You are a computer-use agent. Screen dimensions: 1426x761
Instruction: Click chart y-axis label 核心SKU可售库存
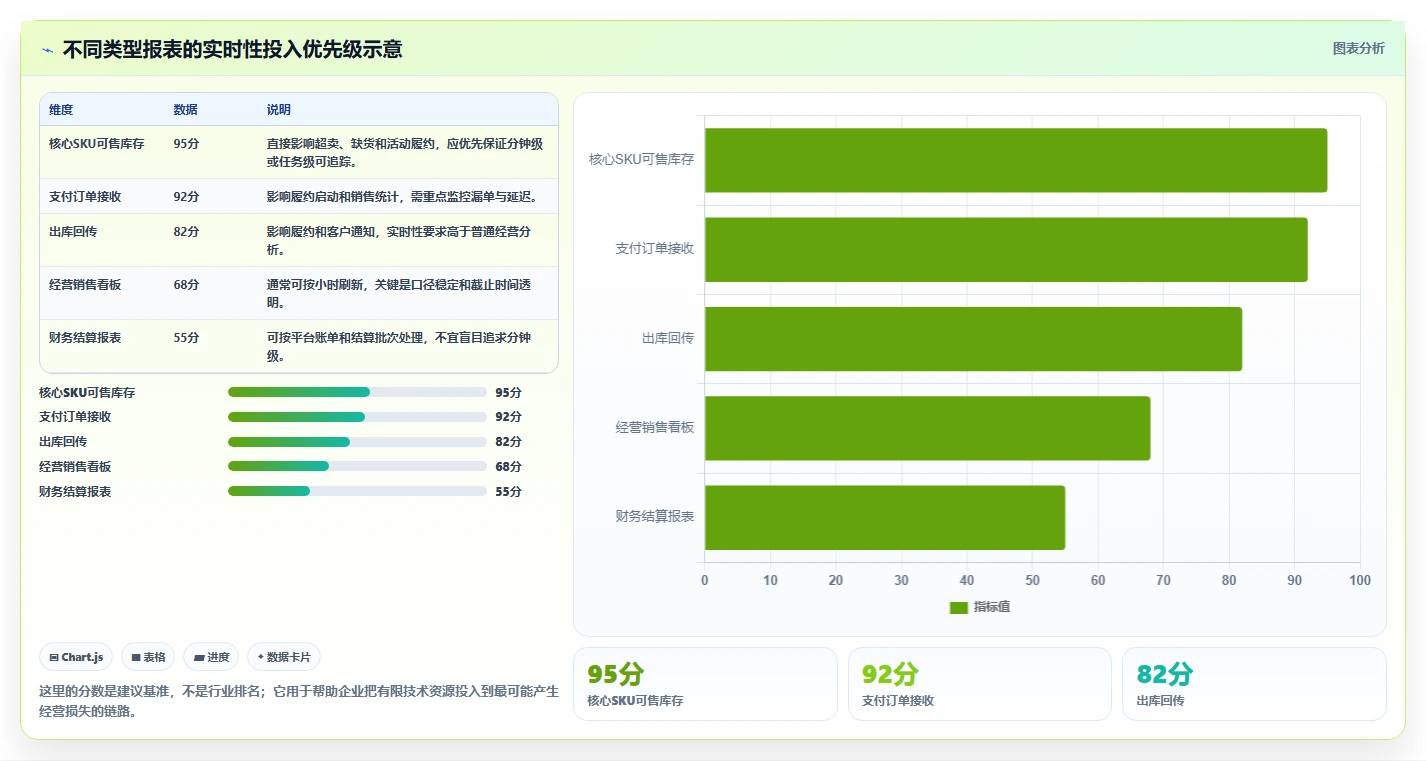641,159
